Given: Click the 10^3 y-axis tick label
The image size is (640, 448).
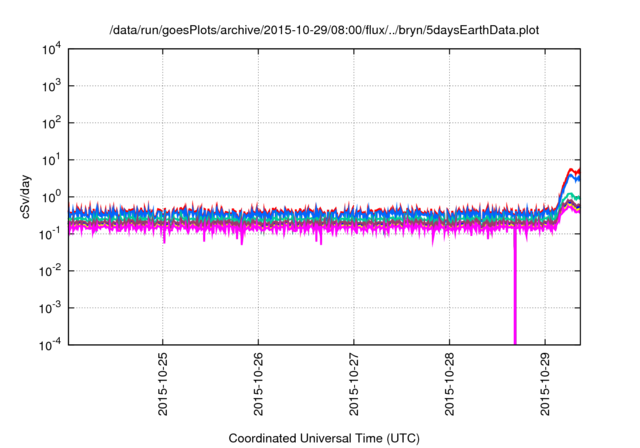Looking at the screenshot, I should click(51, 86).
